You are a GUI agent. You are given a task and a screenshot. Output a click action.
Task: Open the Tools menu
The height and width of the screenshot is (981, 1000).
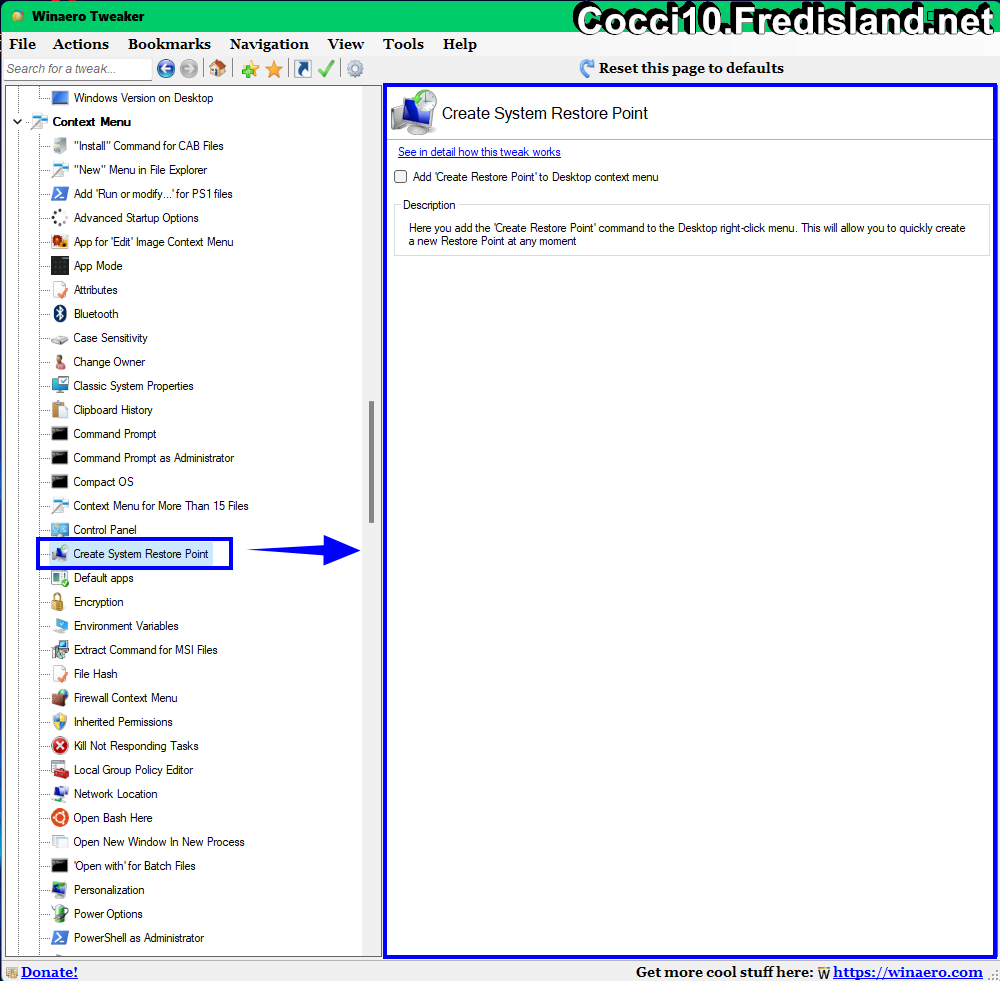(403, 44)
